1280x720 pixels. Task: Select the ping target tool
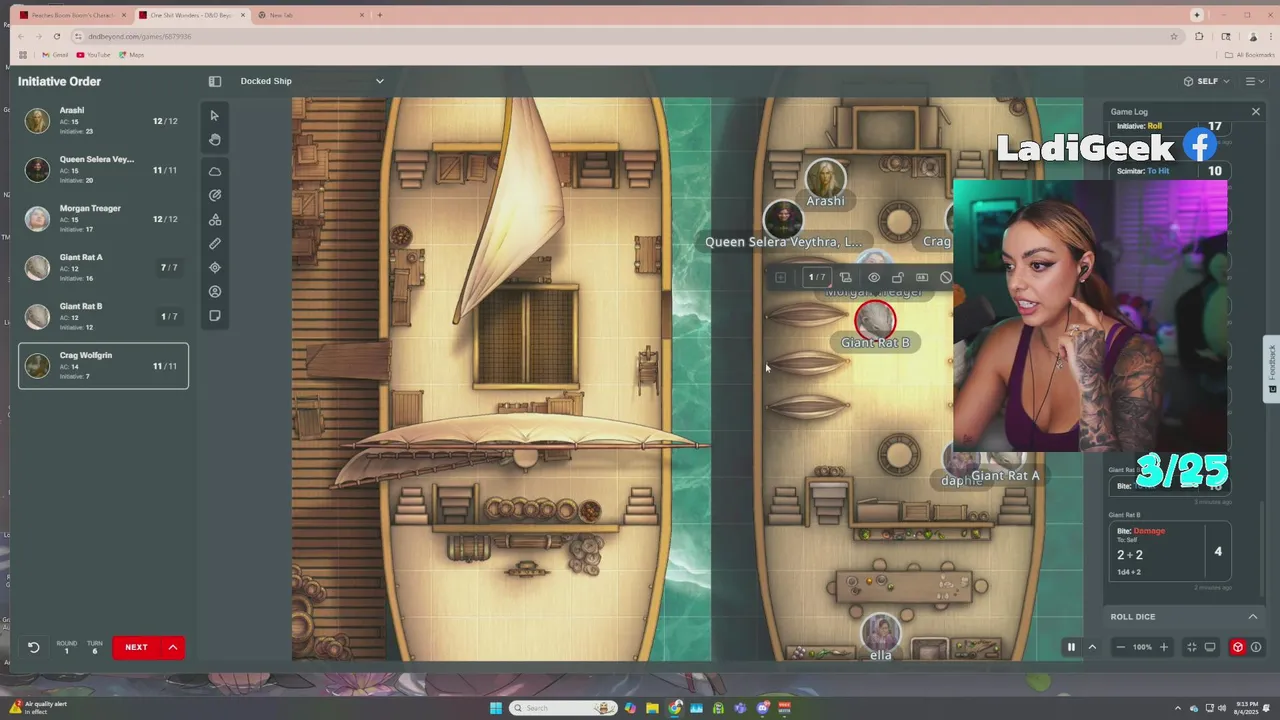coord(215,268)
